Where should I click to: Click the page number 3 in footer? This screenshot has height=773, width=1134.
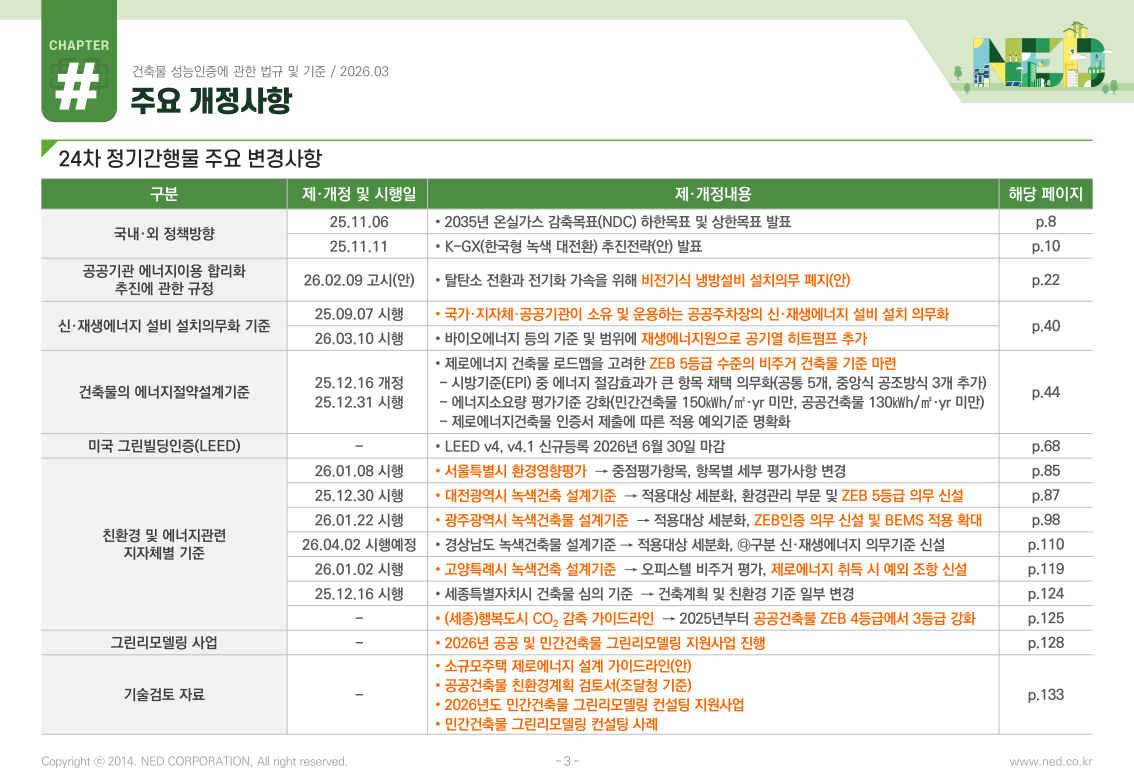tap(567, 761)
